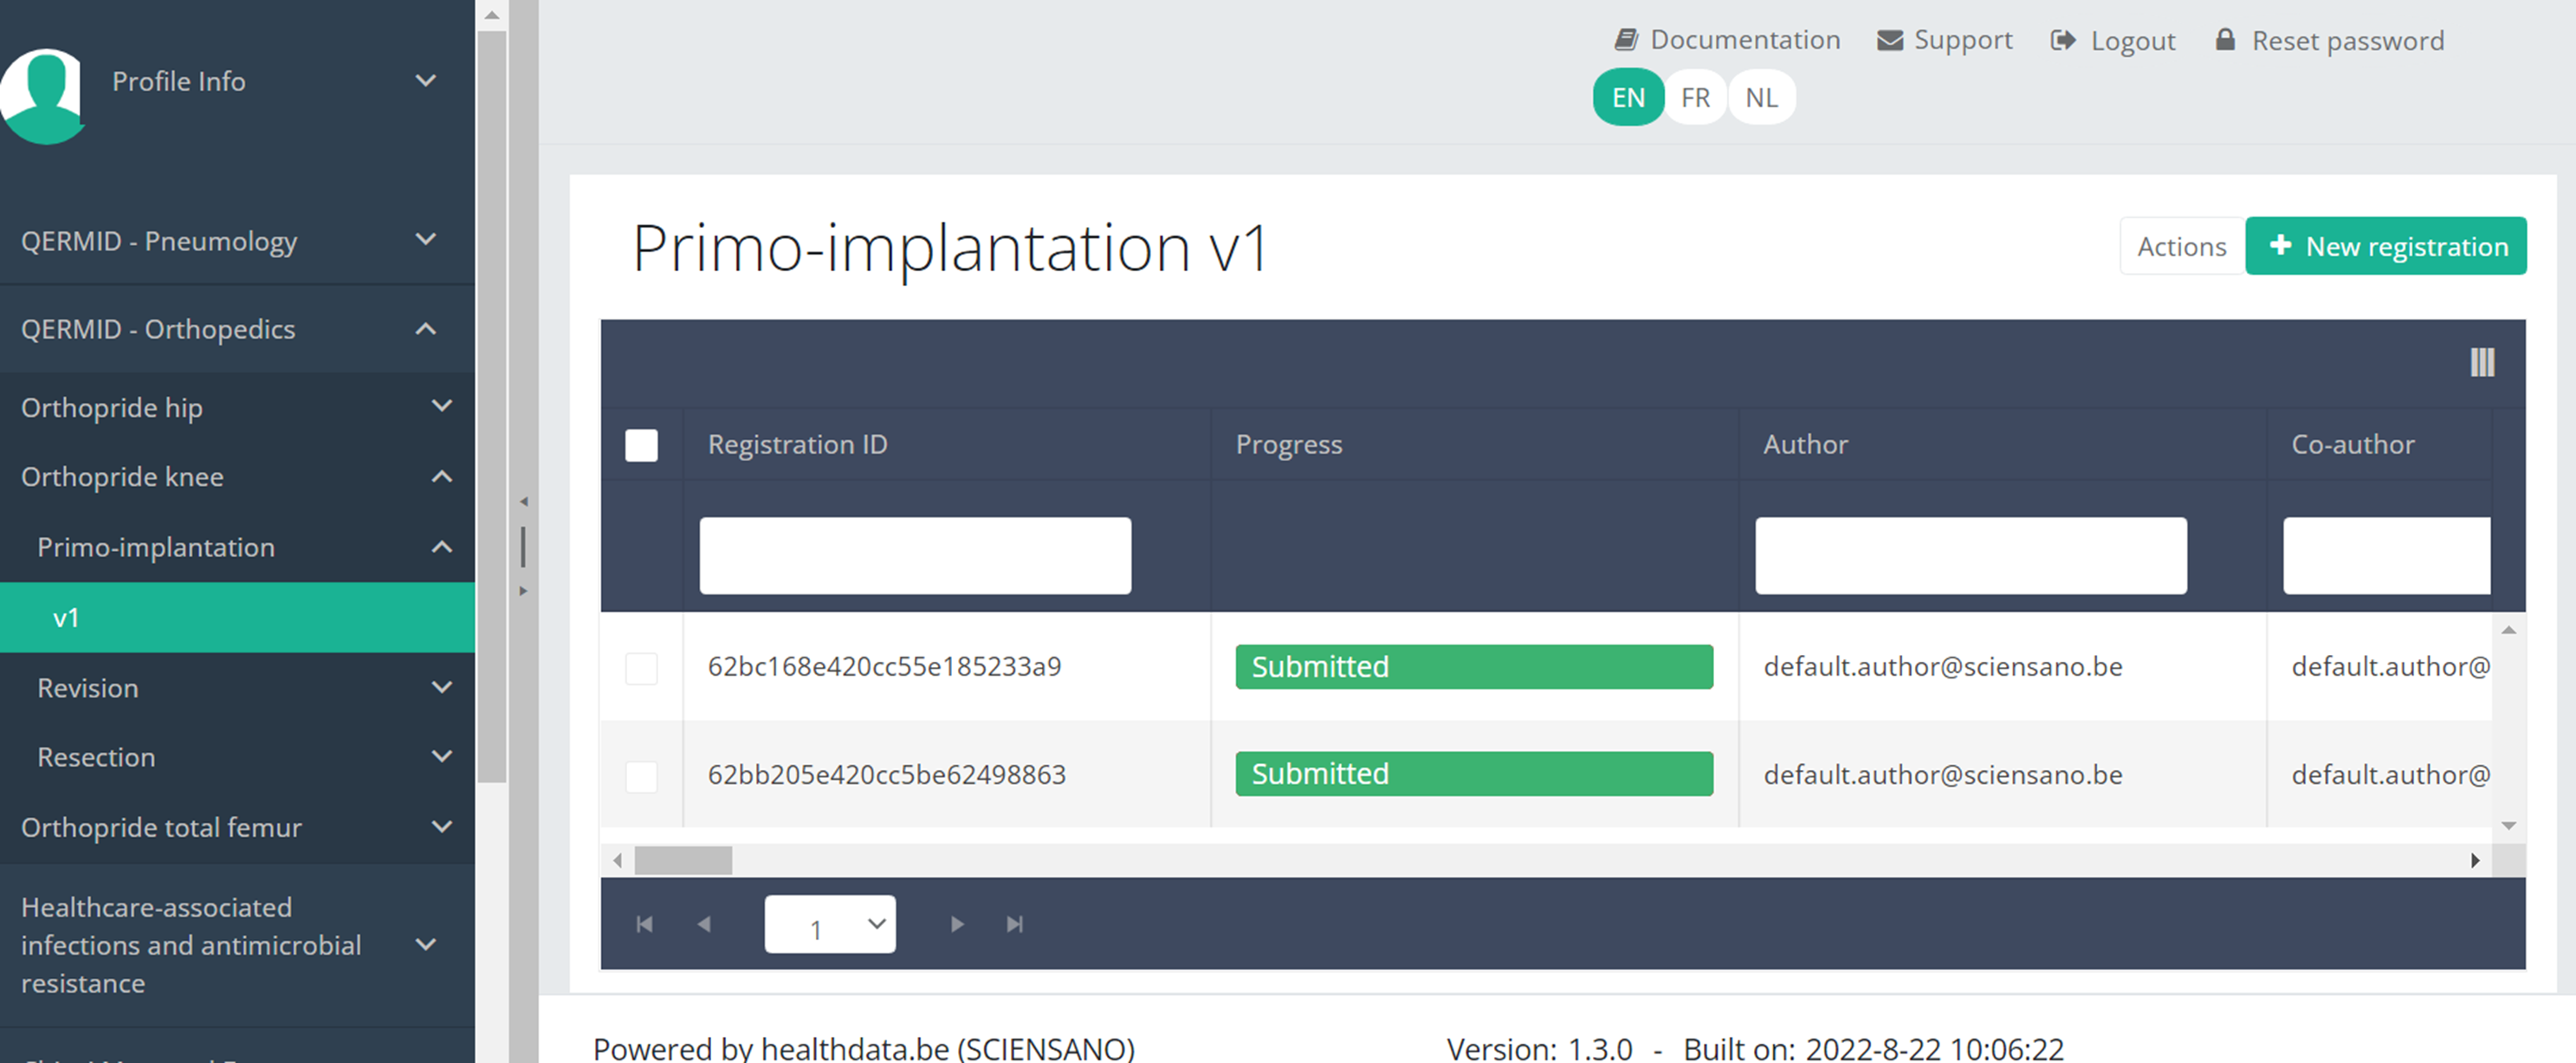Open the page number dropdown

pyautogui.click(x=830, y=925)
